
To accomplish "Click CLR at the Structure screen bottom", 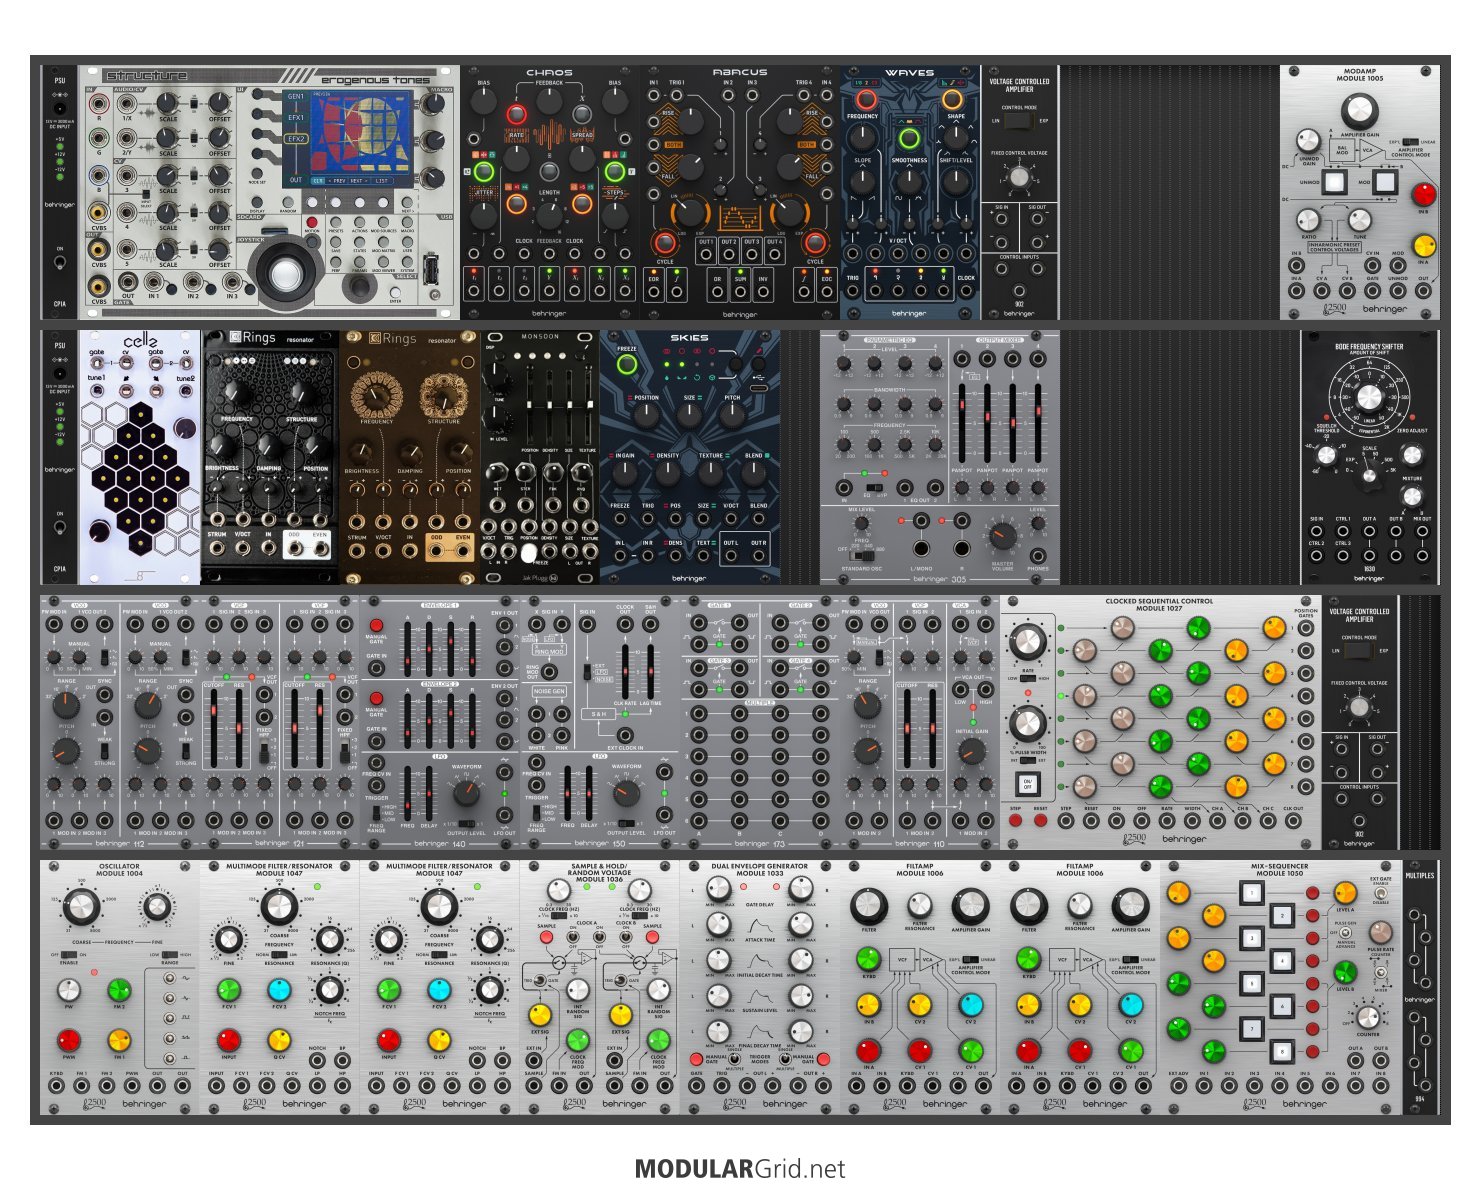I will 318,181.
